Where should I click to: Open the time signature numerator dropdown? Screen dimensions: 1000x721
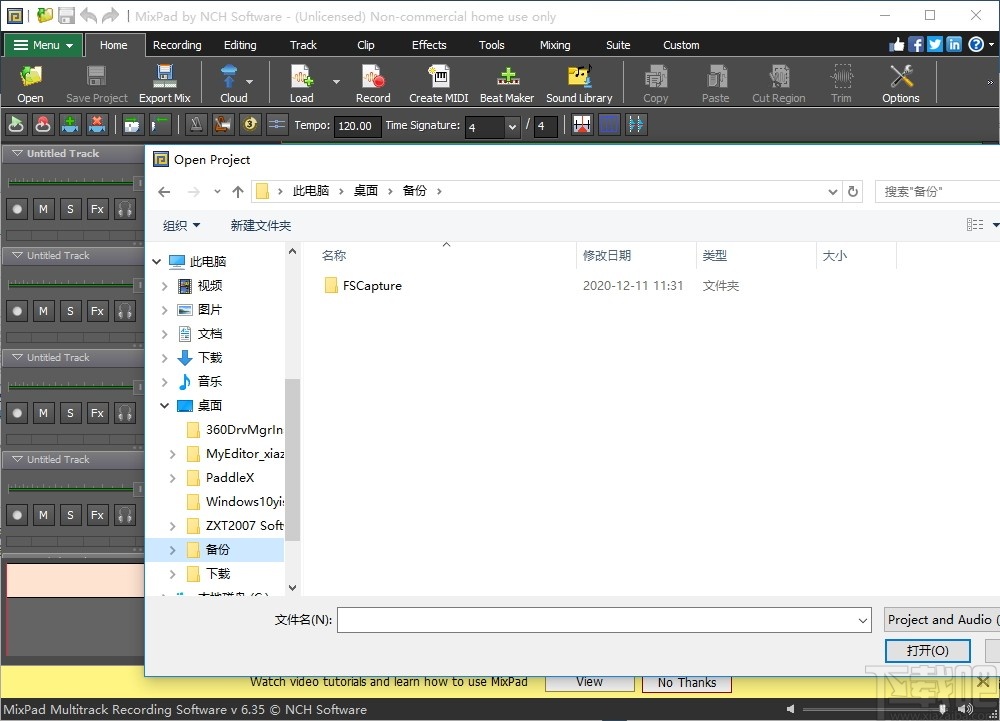click(x=511, y=126)
